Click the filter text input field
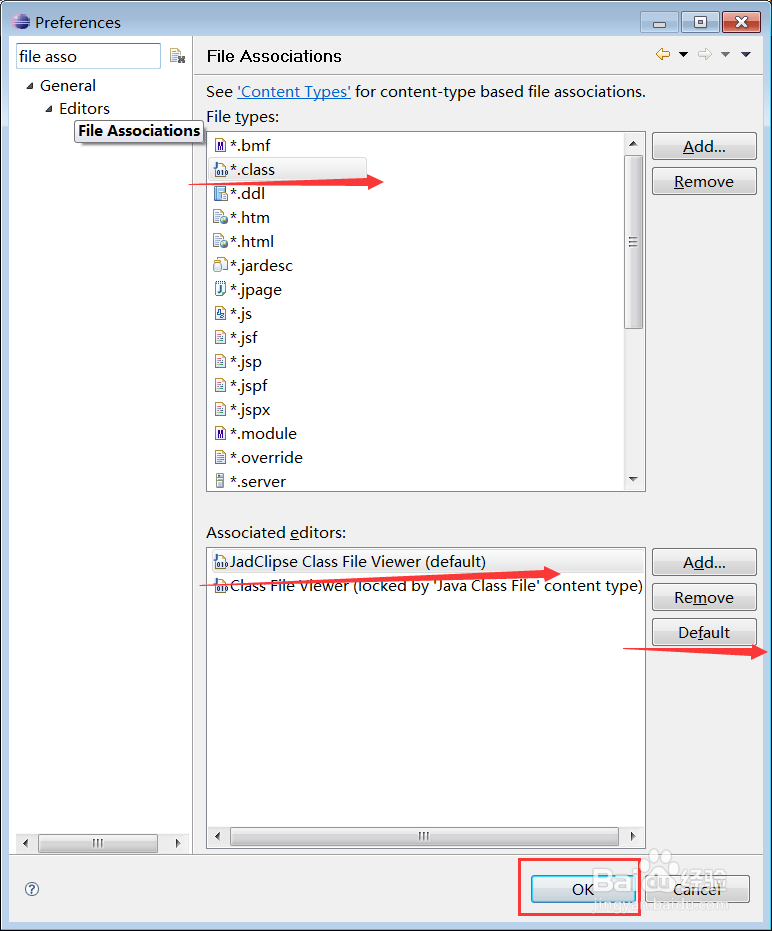This screenshot has width=772, height=931. 88,56
